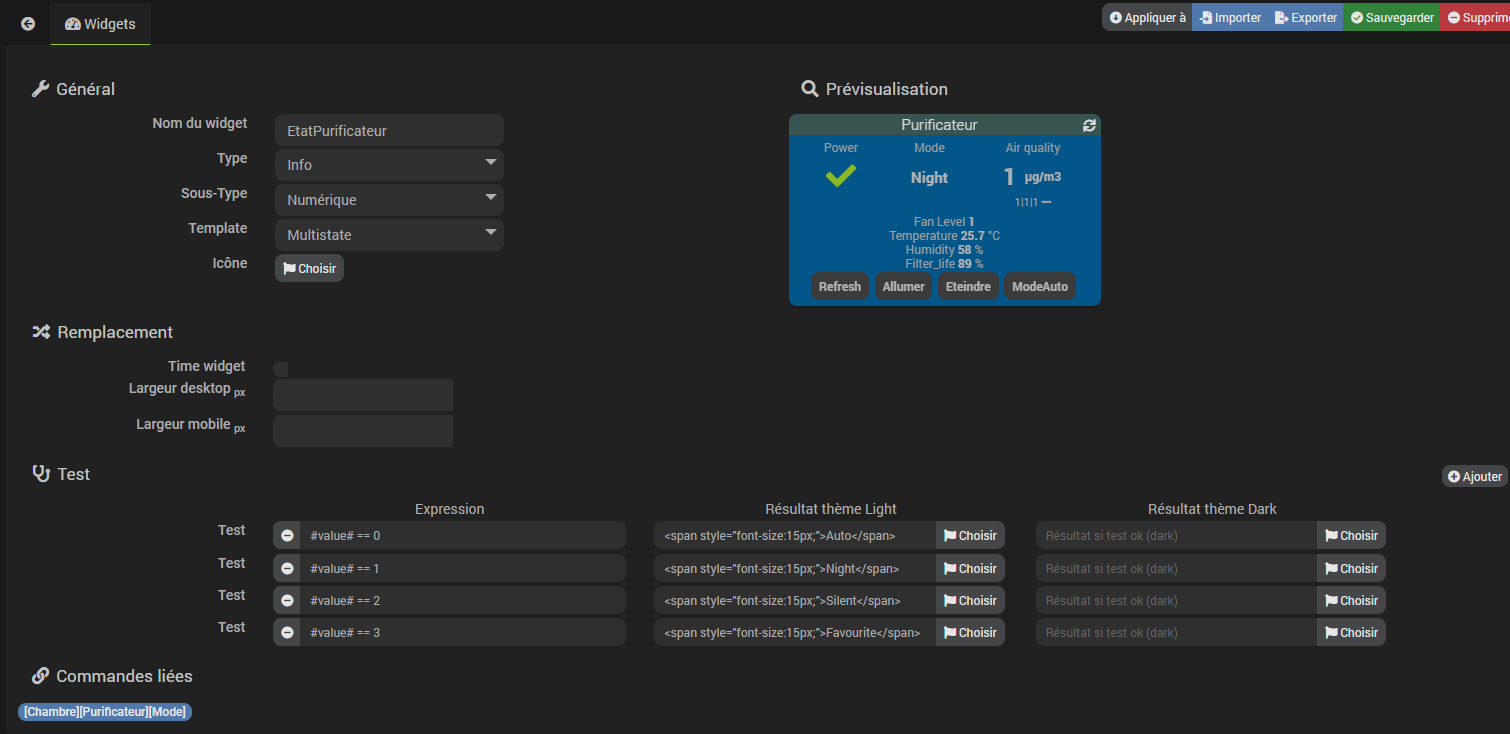Viewport: 1510px width, 734px height.
Task: Open the Type dropdown
Action: click(389, 165)
